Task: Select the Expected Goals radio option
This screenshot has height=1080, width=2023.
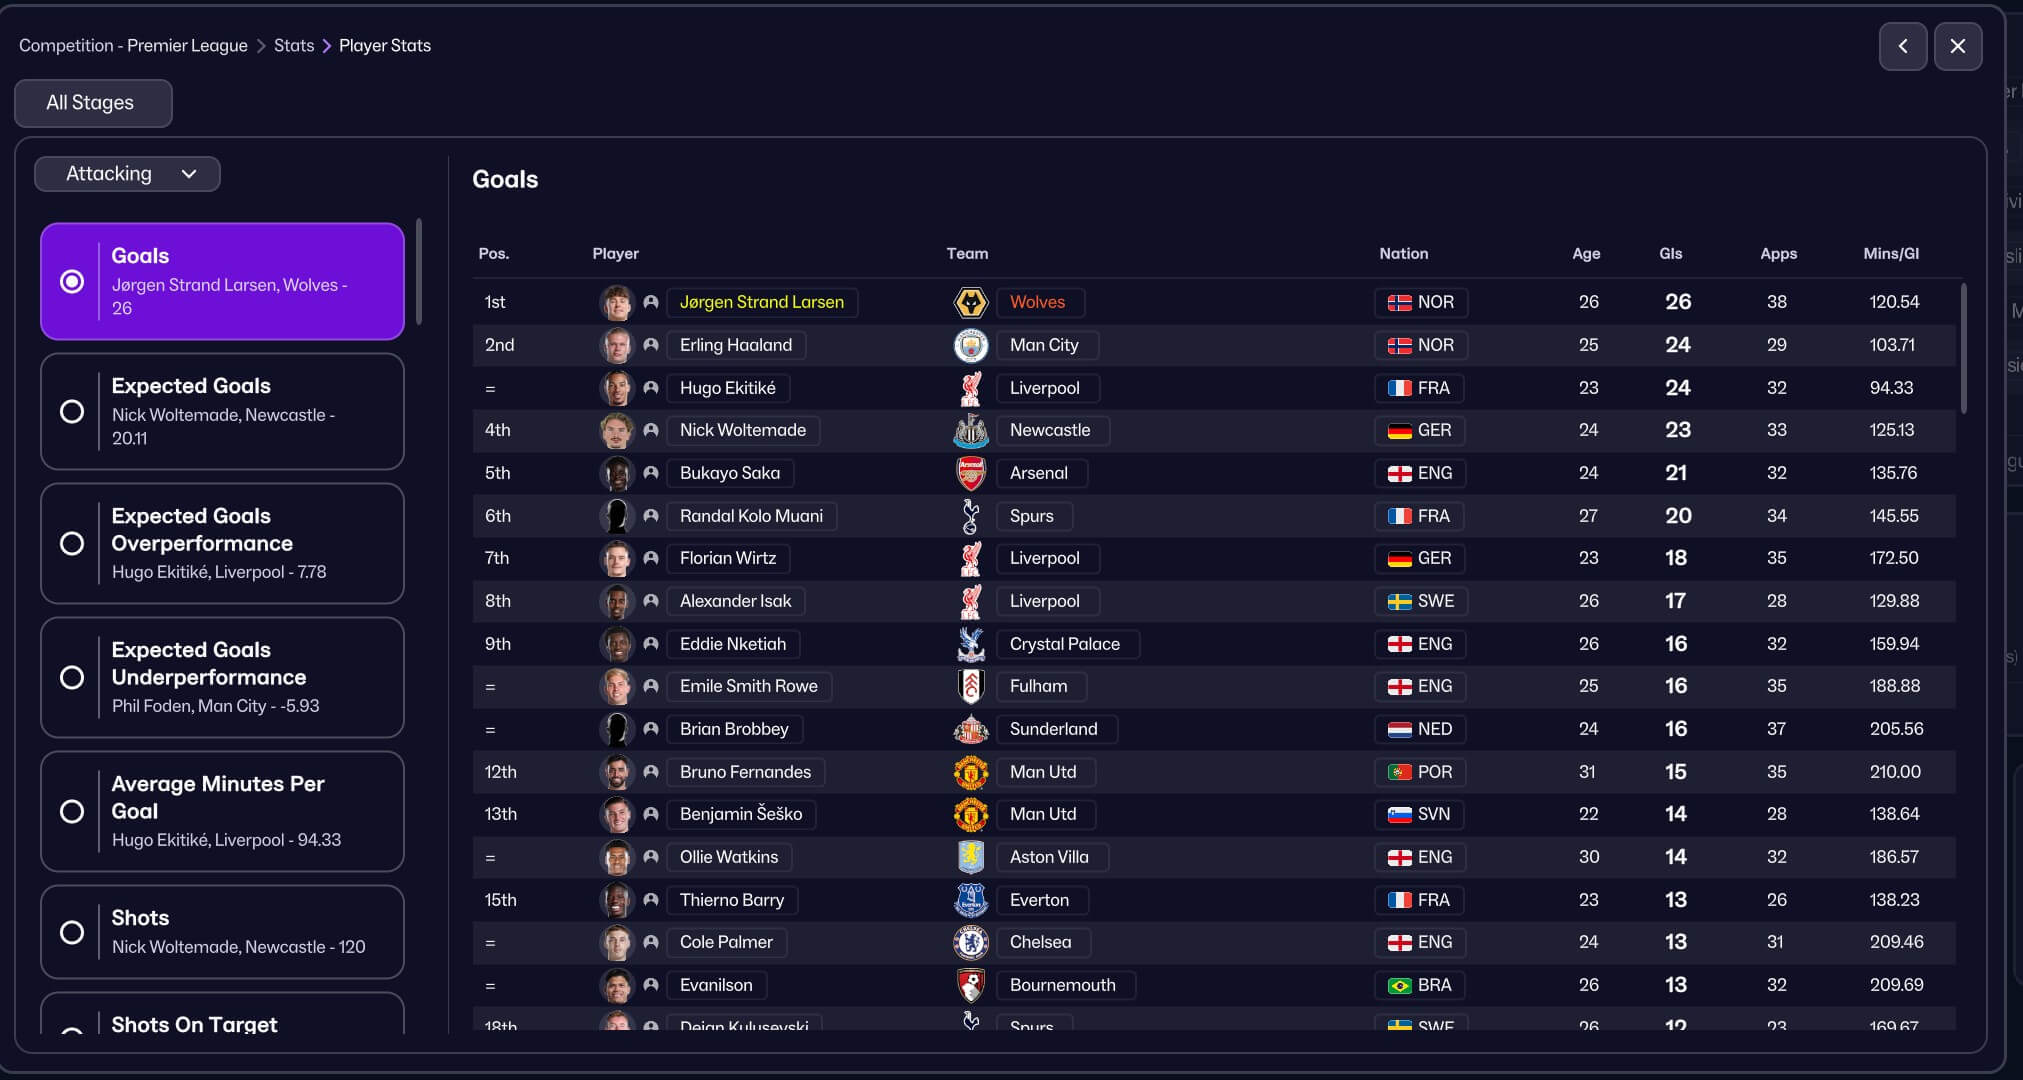Action: 72,411
